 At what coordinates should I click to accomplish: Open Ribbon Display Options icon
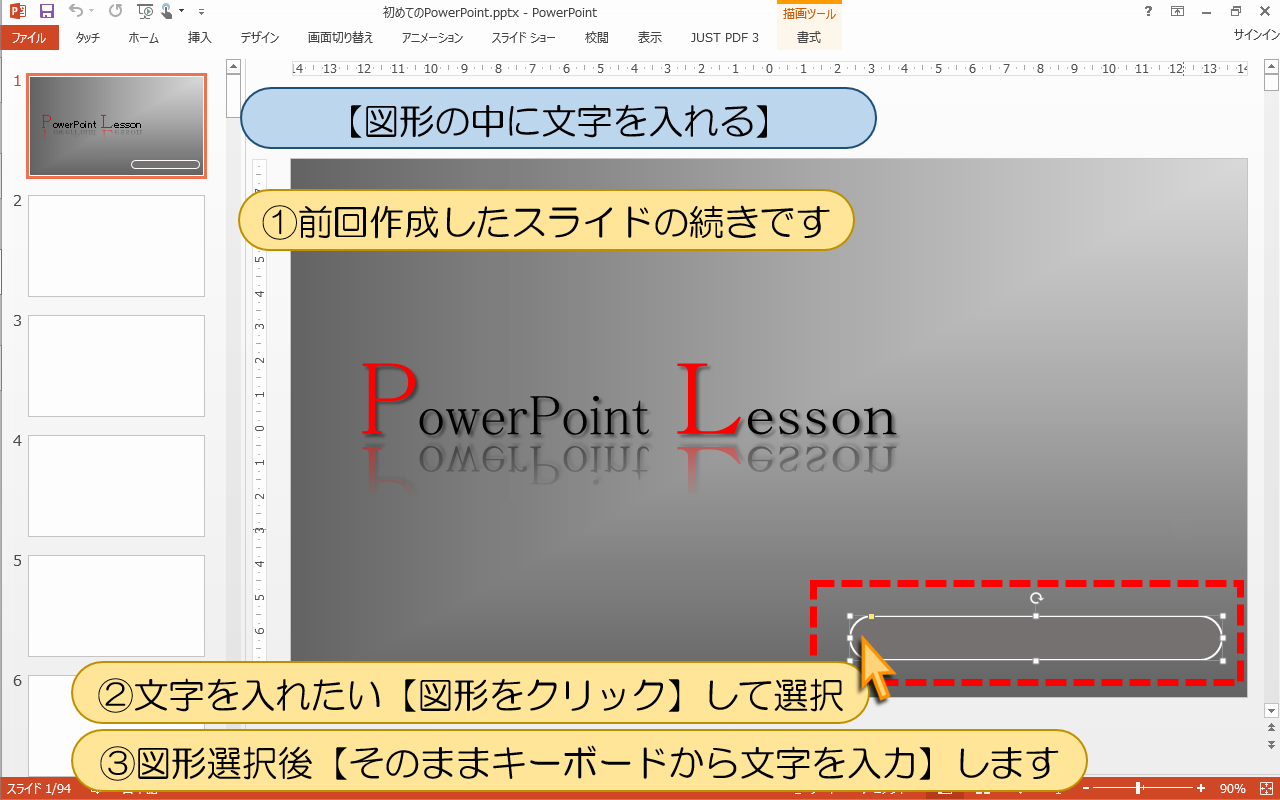click(x=1177, y=12)
